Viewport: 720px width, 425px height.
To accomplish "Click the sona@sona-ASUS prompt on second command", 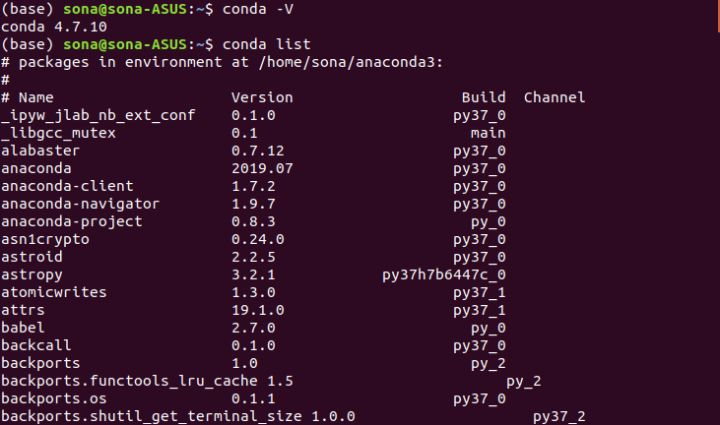I will tap(125, 44).
